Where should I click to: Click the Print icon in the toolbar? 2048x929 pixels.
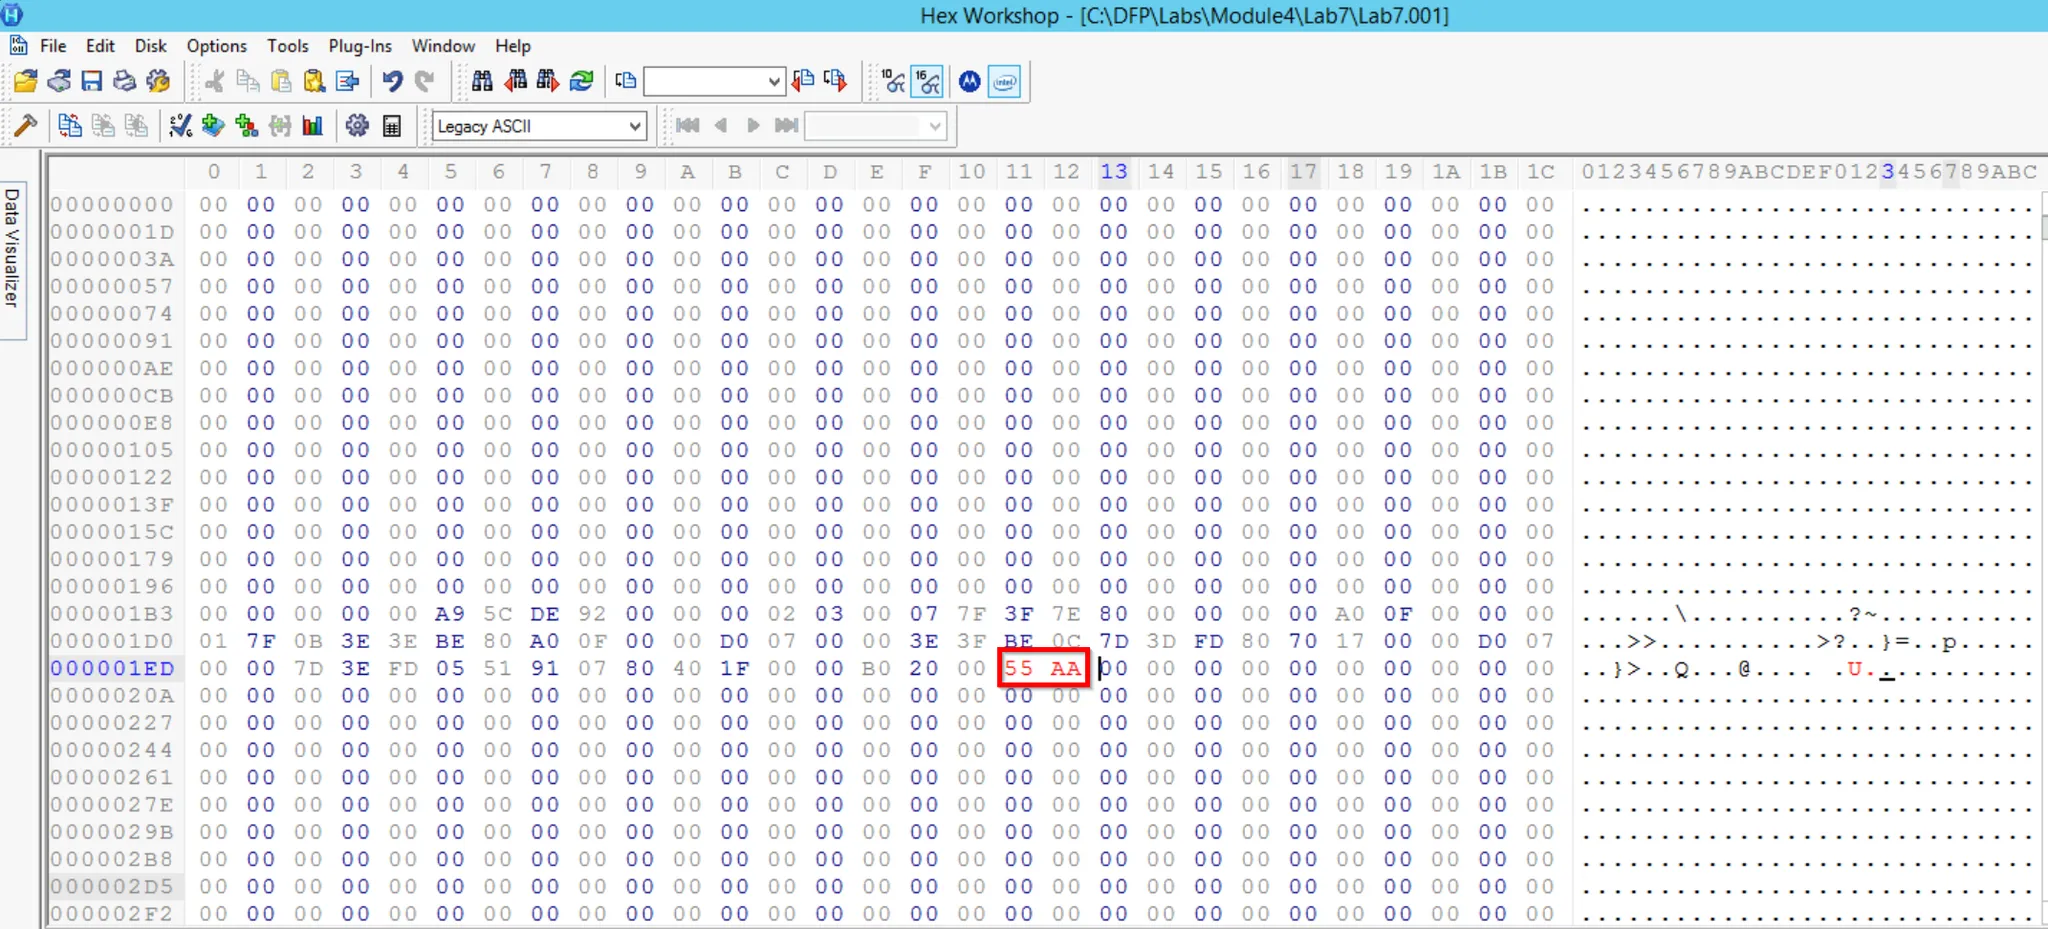point(125,81)
